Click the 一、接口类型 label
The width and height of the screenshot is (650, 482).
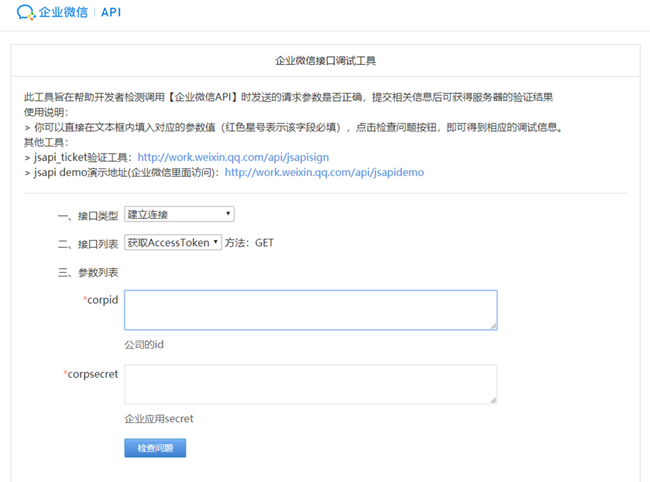click(88, 216)
